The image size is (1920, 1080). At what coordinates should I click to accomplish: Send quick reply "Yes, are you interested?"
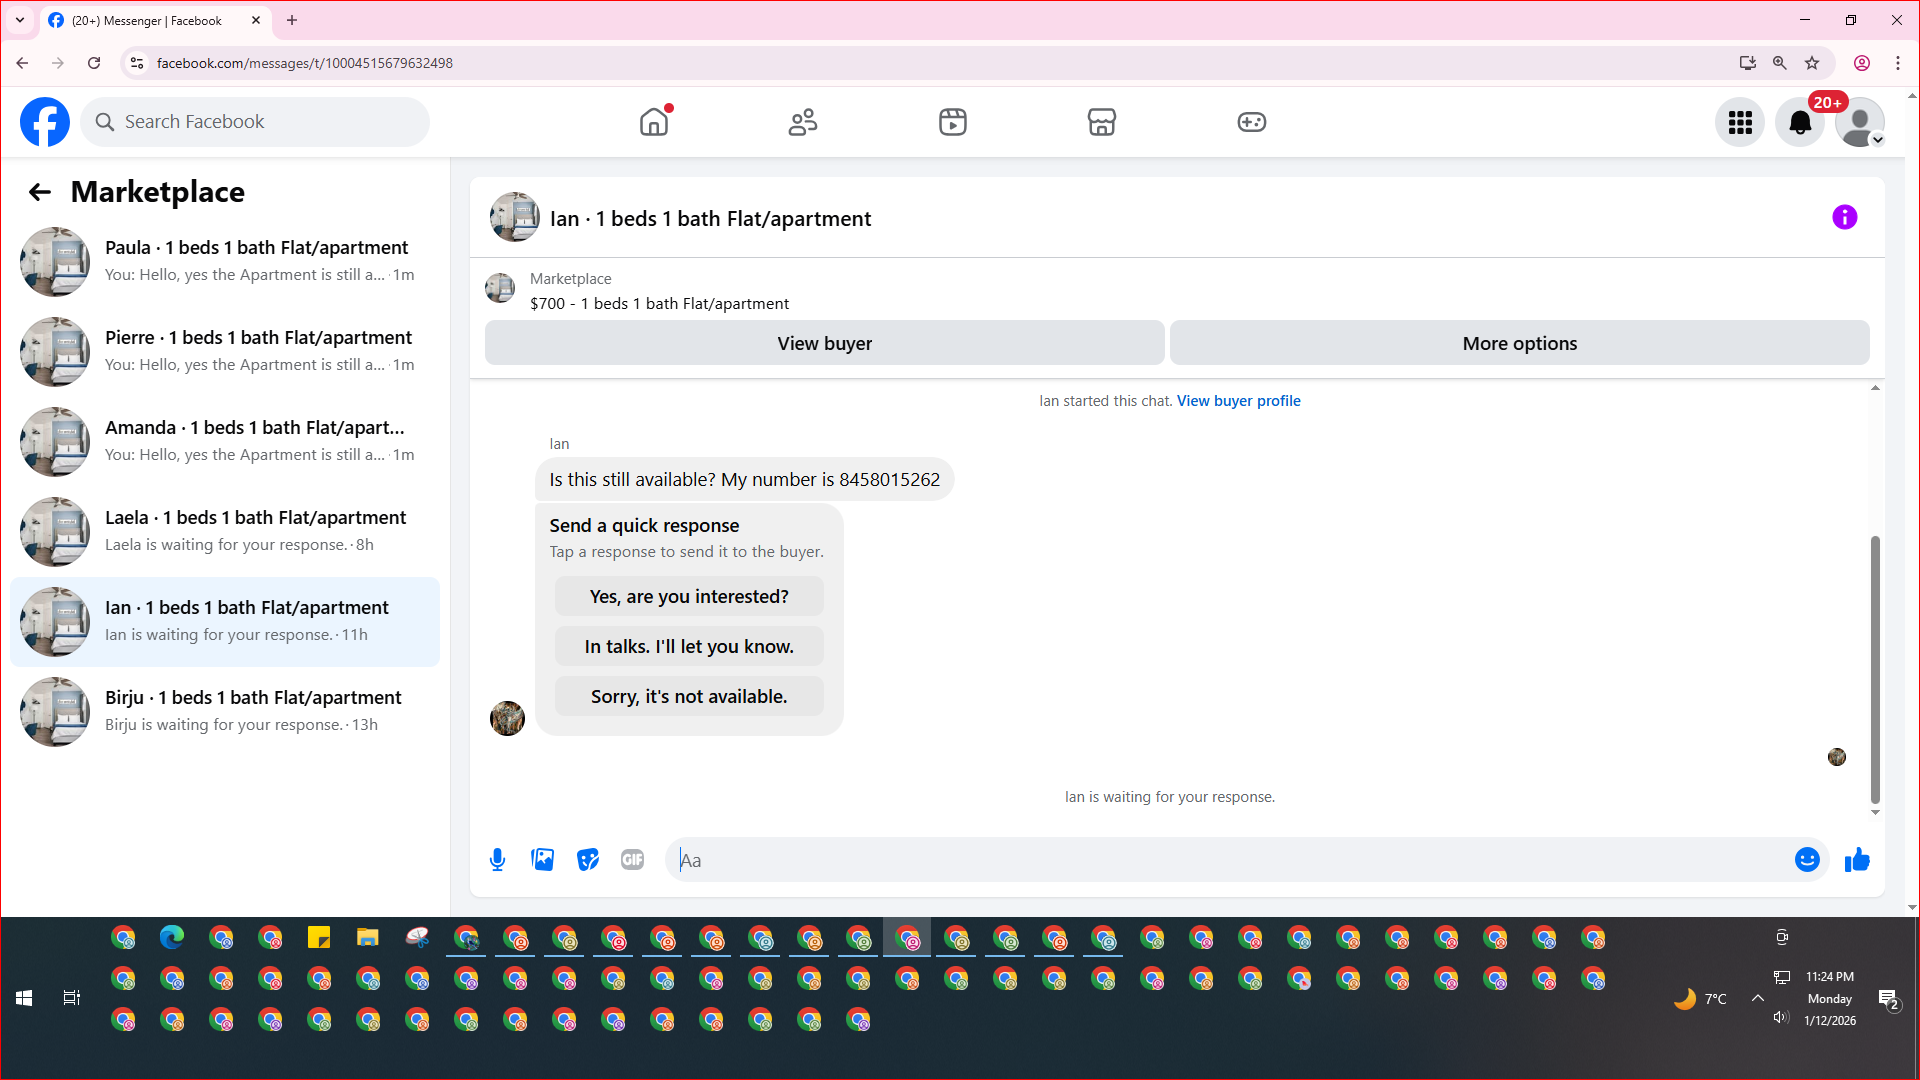tap(689, 597)
